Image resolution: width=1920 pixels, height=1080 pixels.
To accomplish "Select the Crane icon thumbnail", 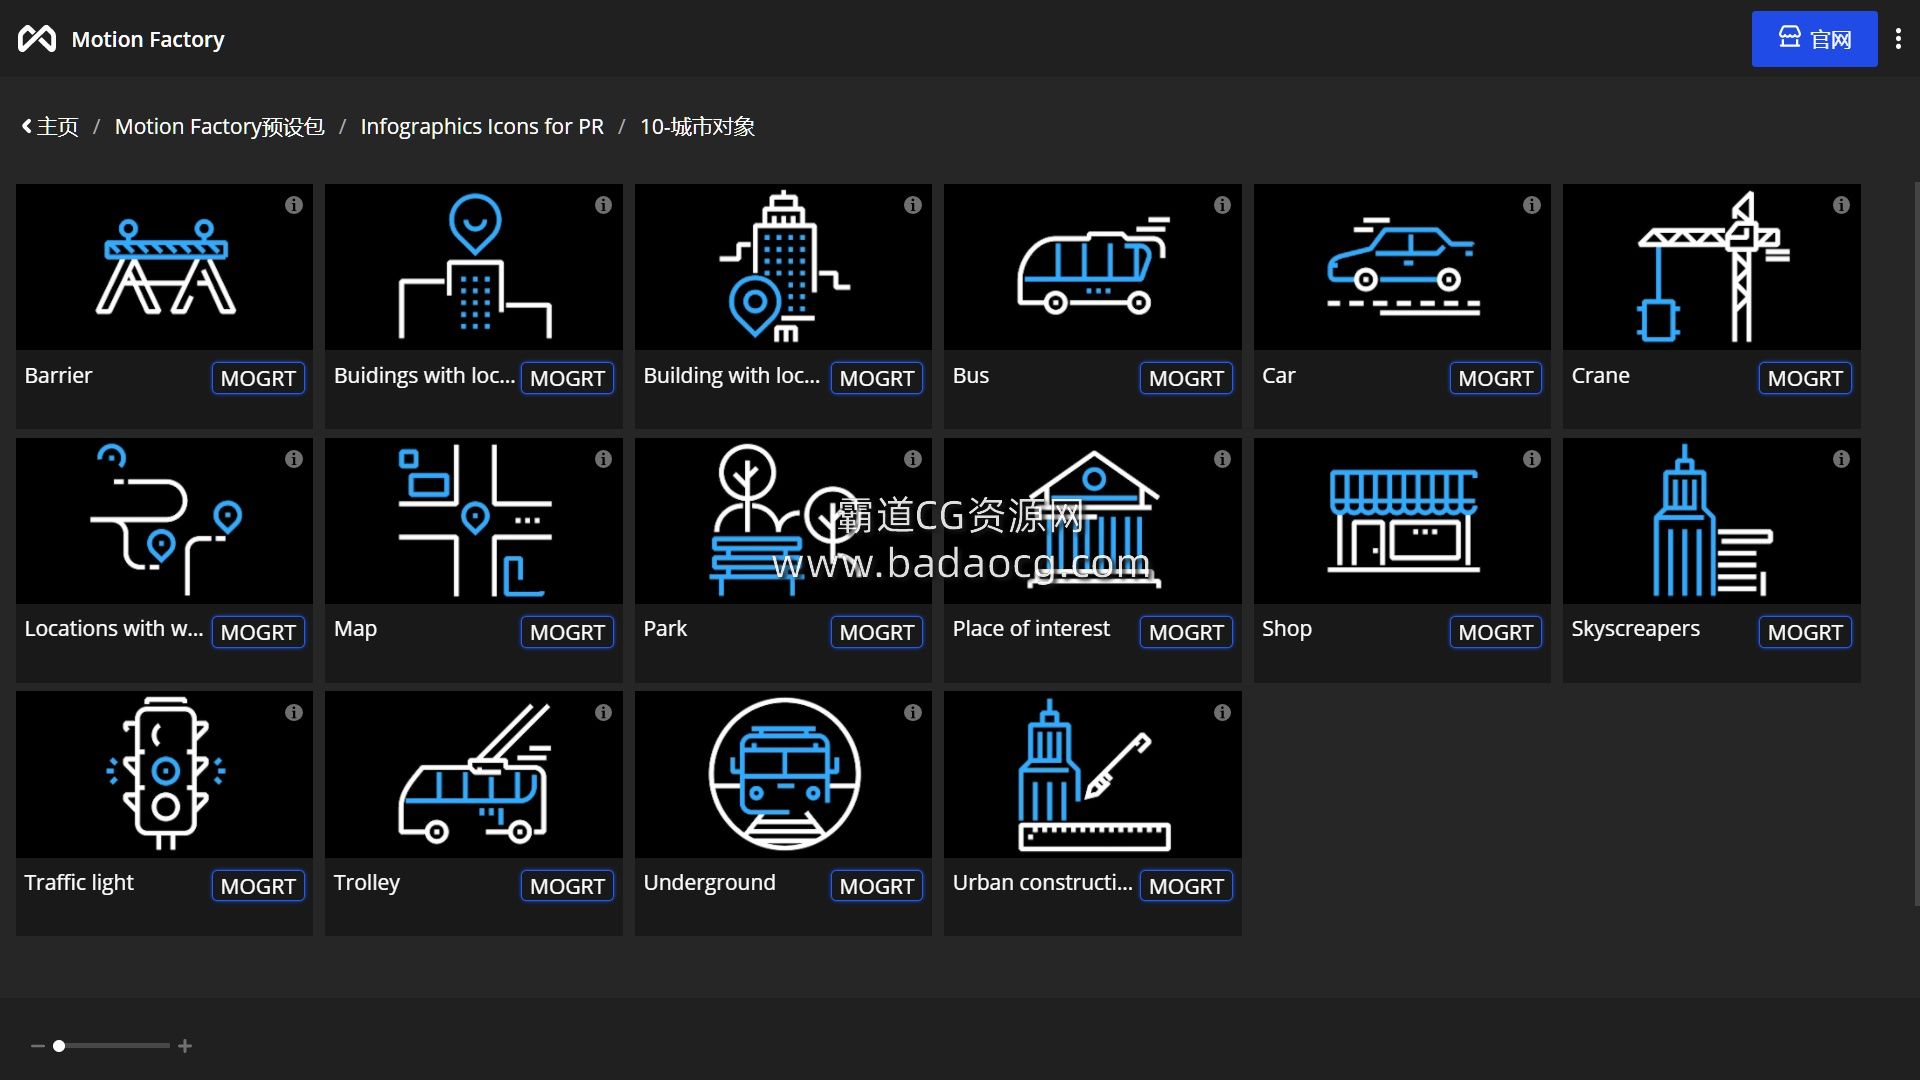I will pyautogui.click(x=1712, y=267).
